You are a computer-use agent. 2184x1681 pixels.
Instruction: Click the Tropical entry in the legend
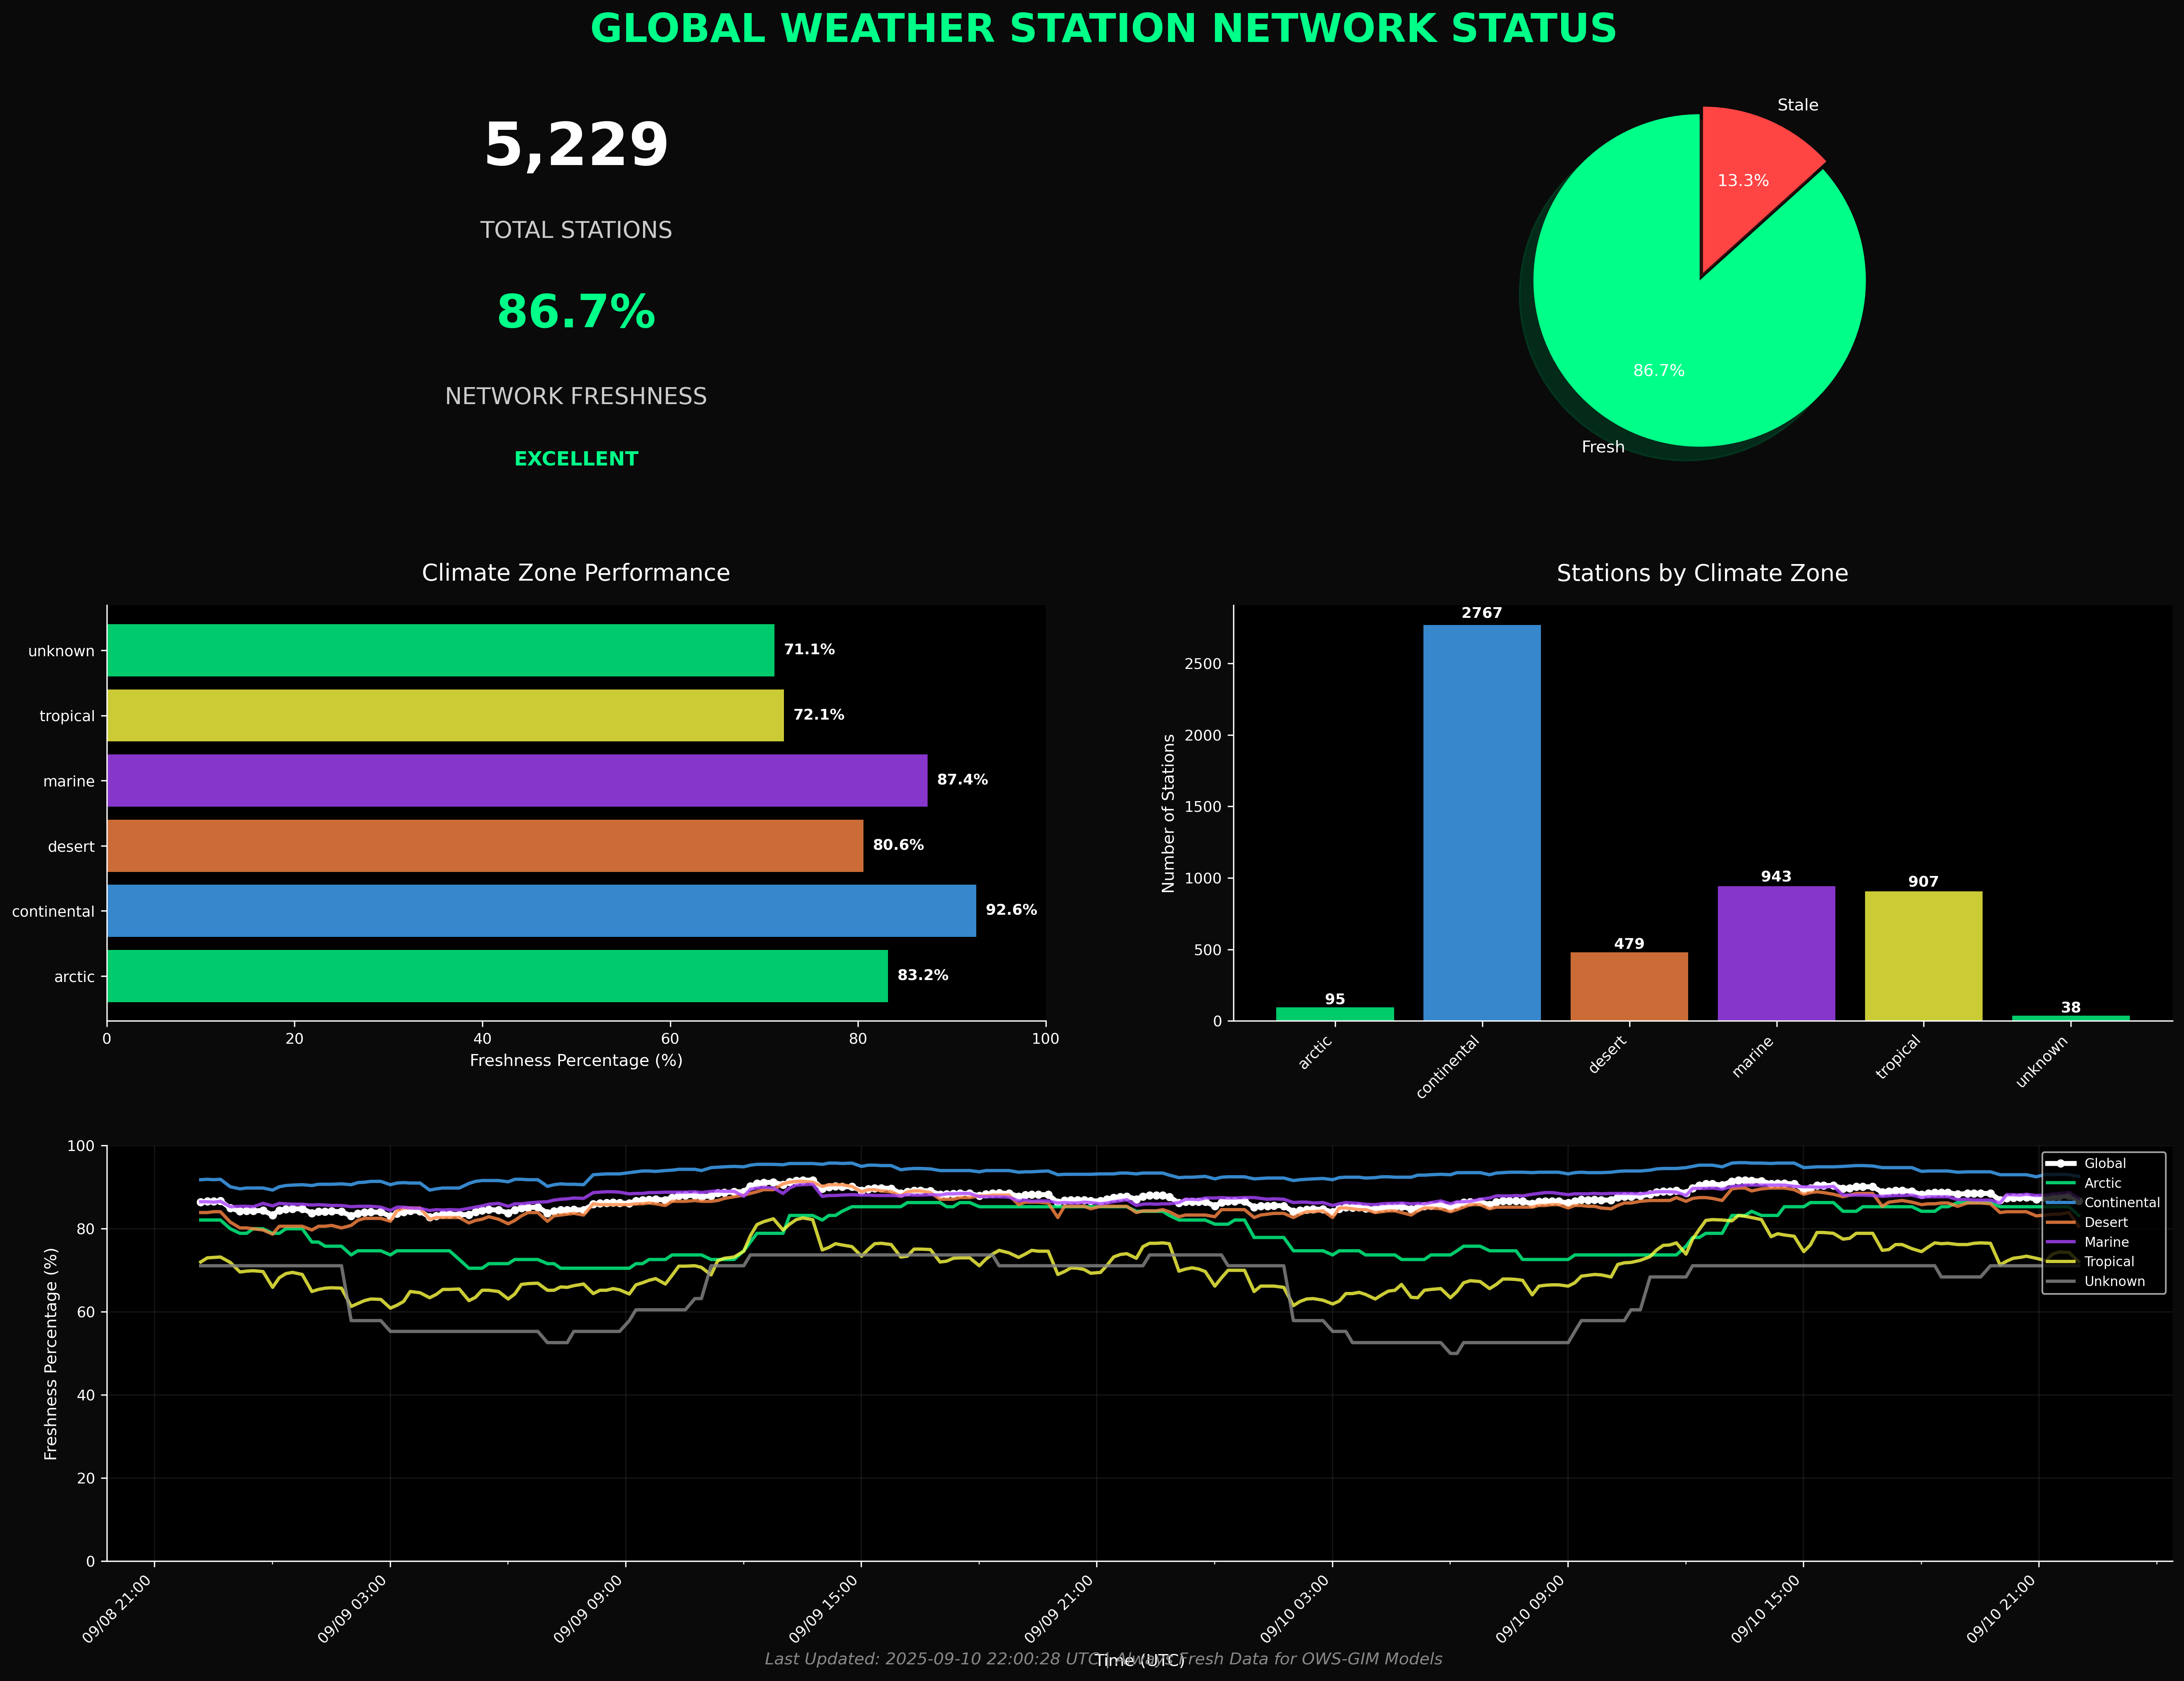(2091, 1262)
